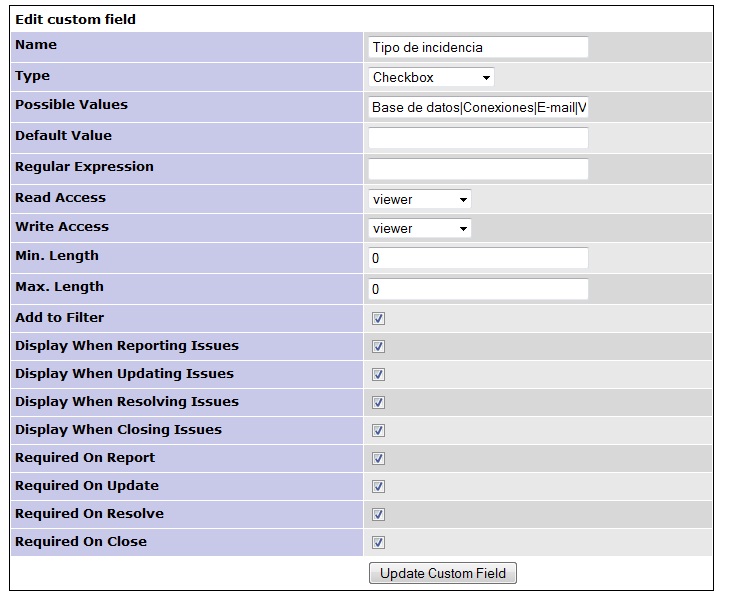Disable Display When Resolving Issues
This screenshot has height=603, width=737.
coord(378,403)
